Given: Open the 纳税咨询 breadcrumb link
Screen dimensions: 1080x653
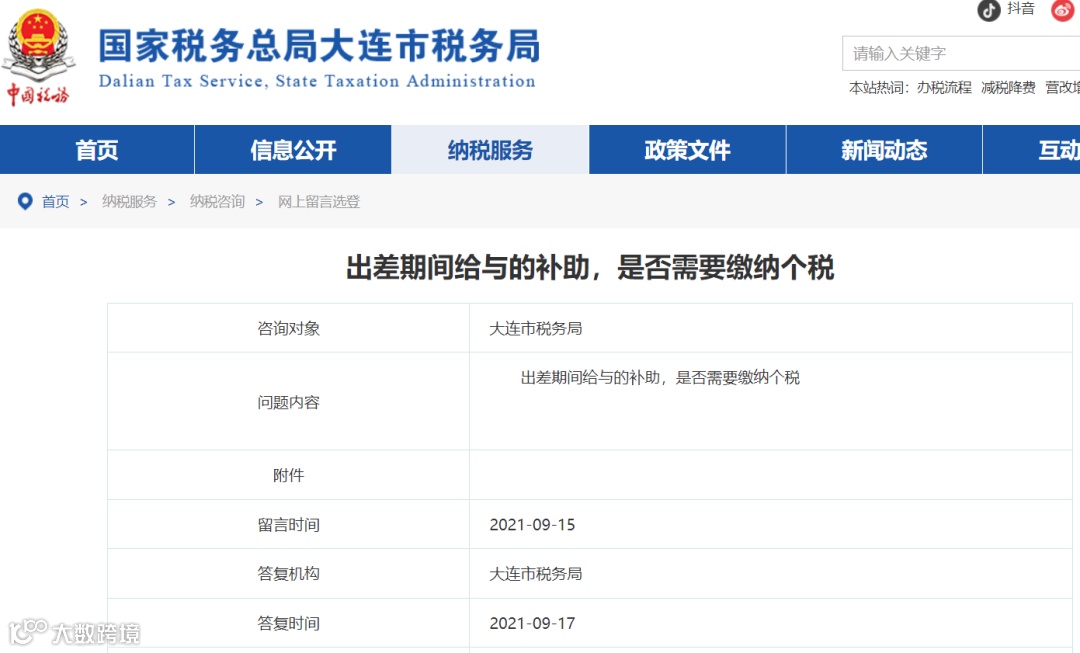Looking at the screenshot, I should [216, 201].
